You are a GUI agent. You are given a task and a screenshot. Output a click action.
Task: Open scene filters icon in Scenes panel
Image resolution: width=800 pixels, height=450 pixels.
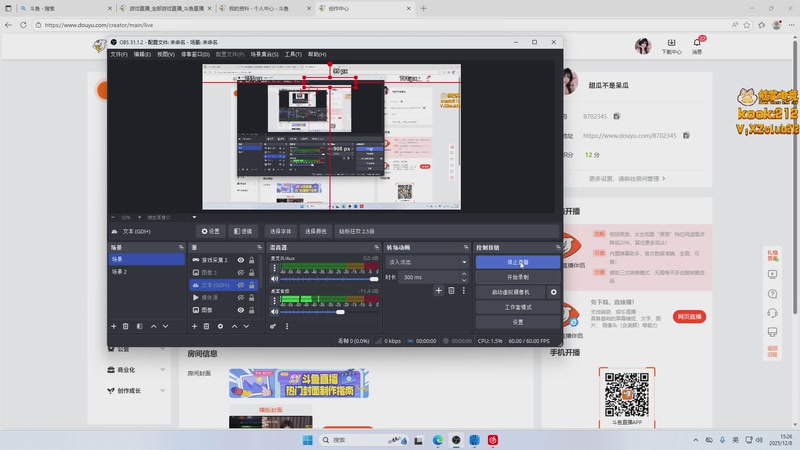click(139, 326)
